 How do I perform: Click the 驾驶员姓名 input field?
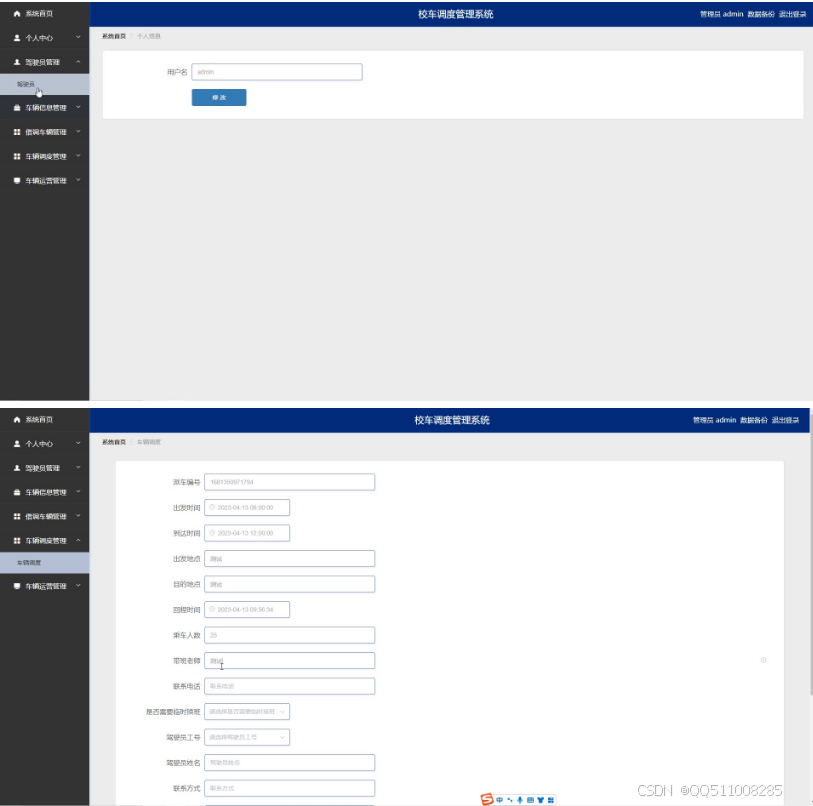[x=289, y=762]
